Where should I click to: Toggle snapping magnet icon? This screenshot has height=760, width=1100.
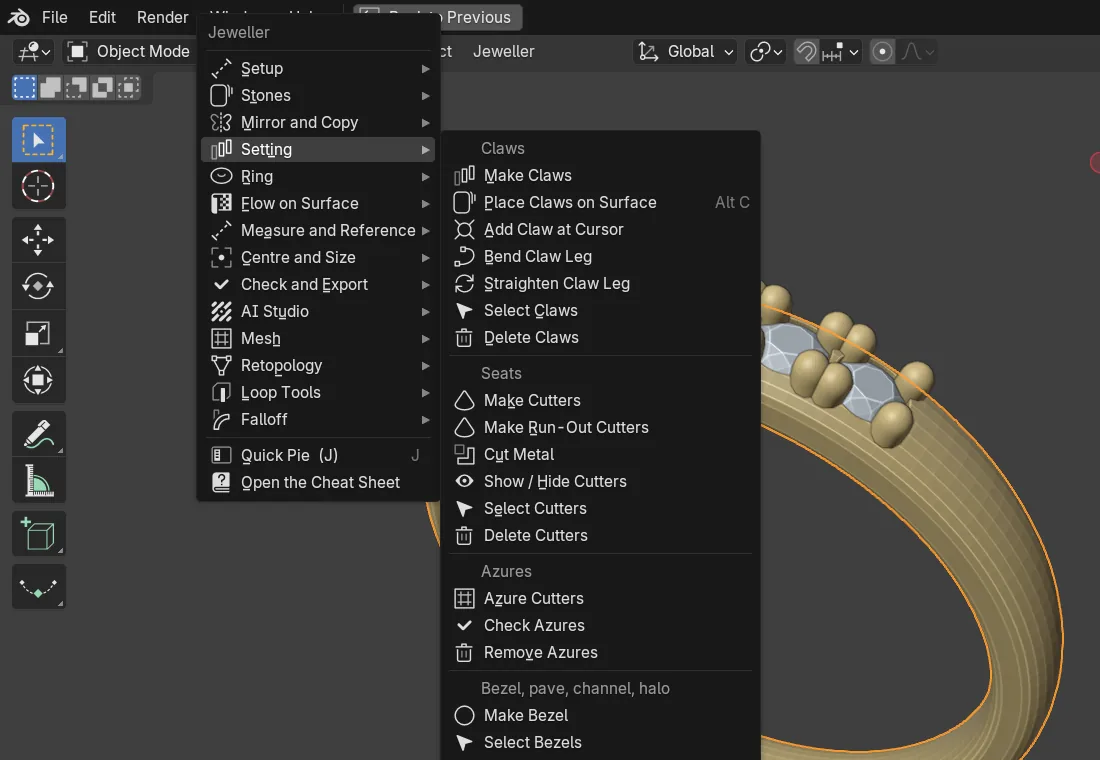[806, 51]
